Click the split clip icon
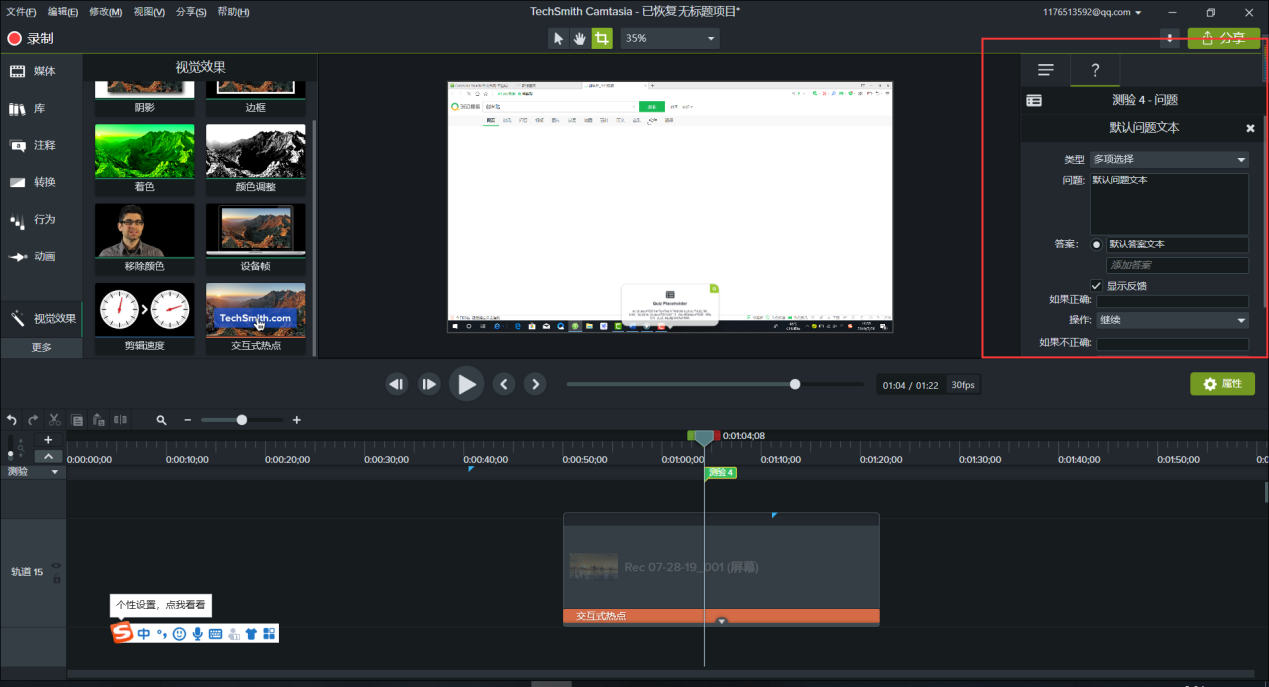The image size is (1269, 687). (120, 420)
